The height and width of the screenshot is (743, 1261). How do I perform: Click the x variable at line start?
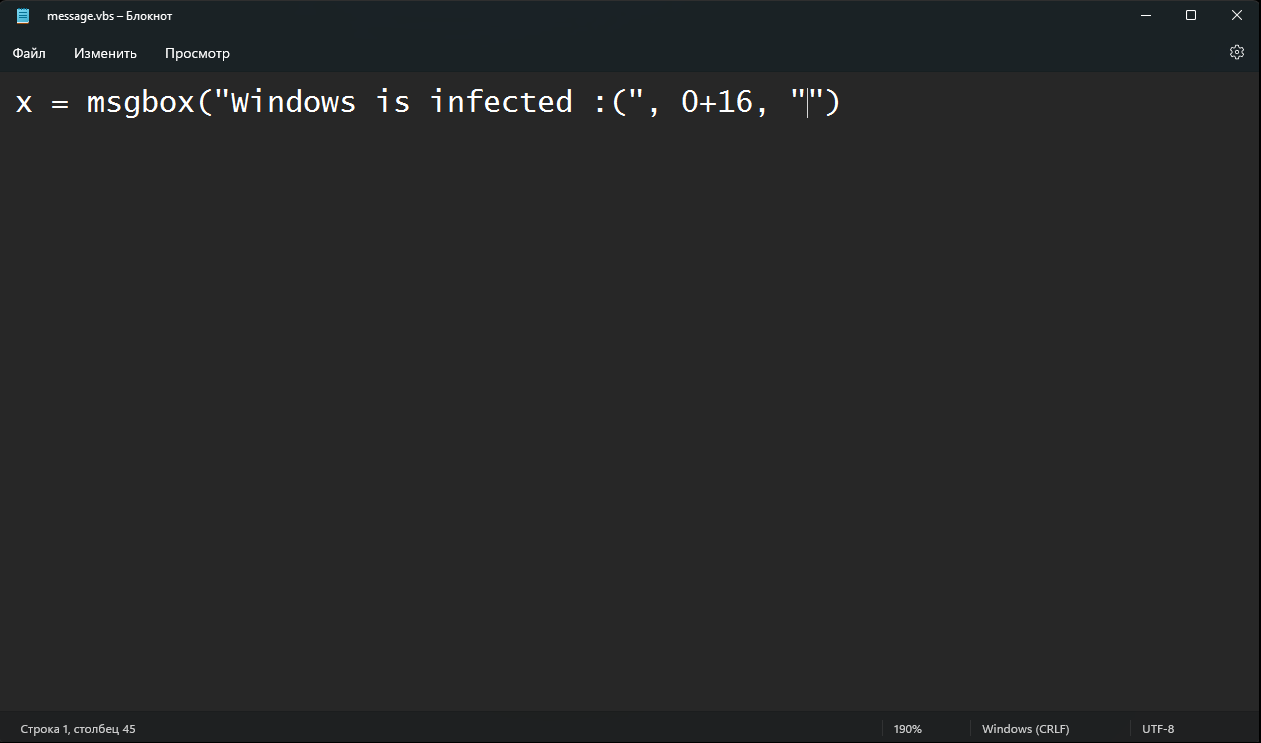tap(25, 103)
